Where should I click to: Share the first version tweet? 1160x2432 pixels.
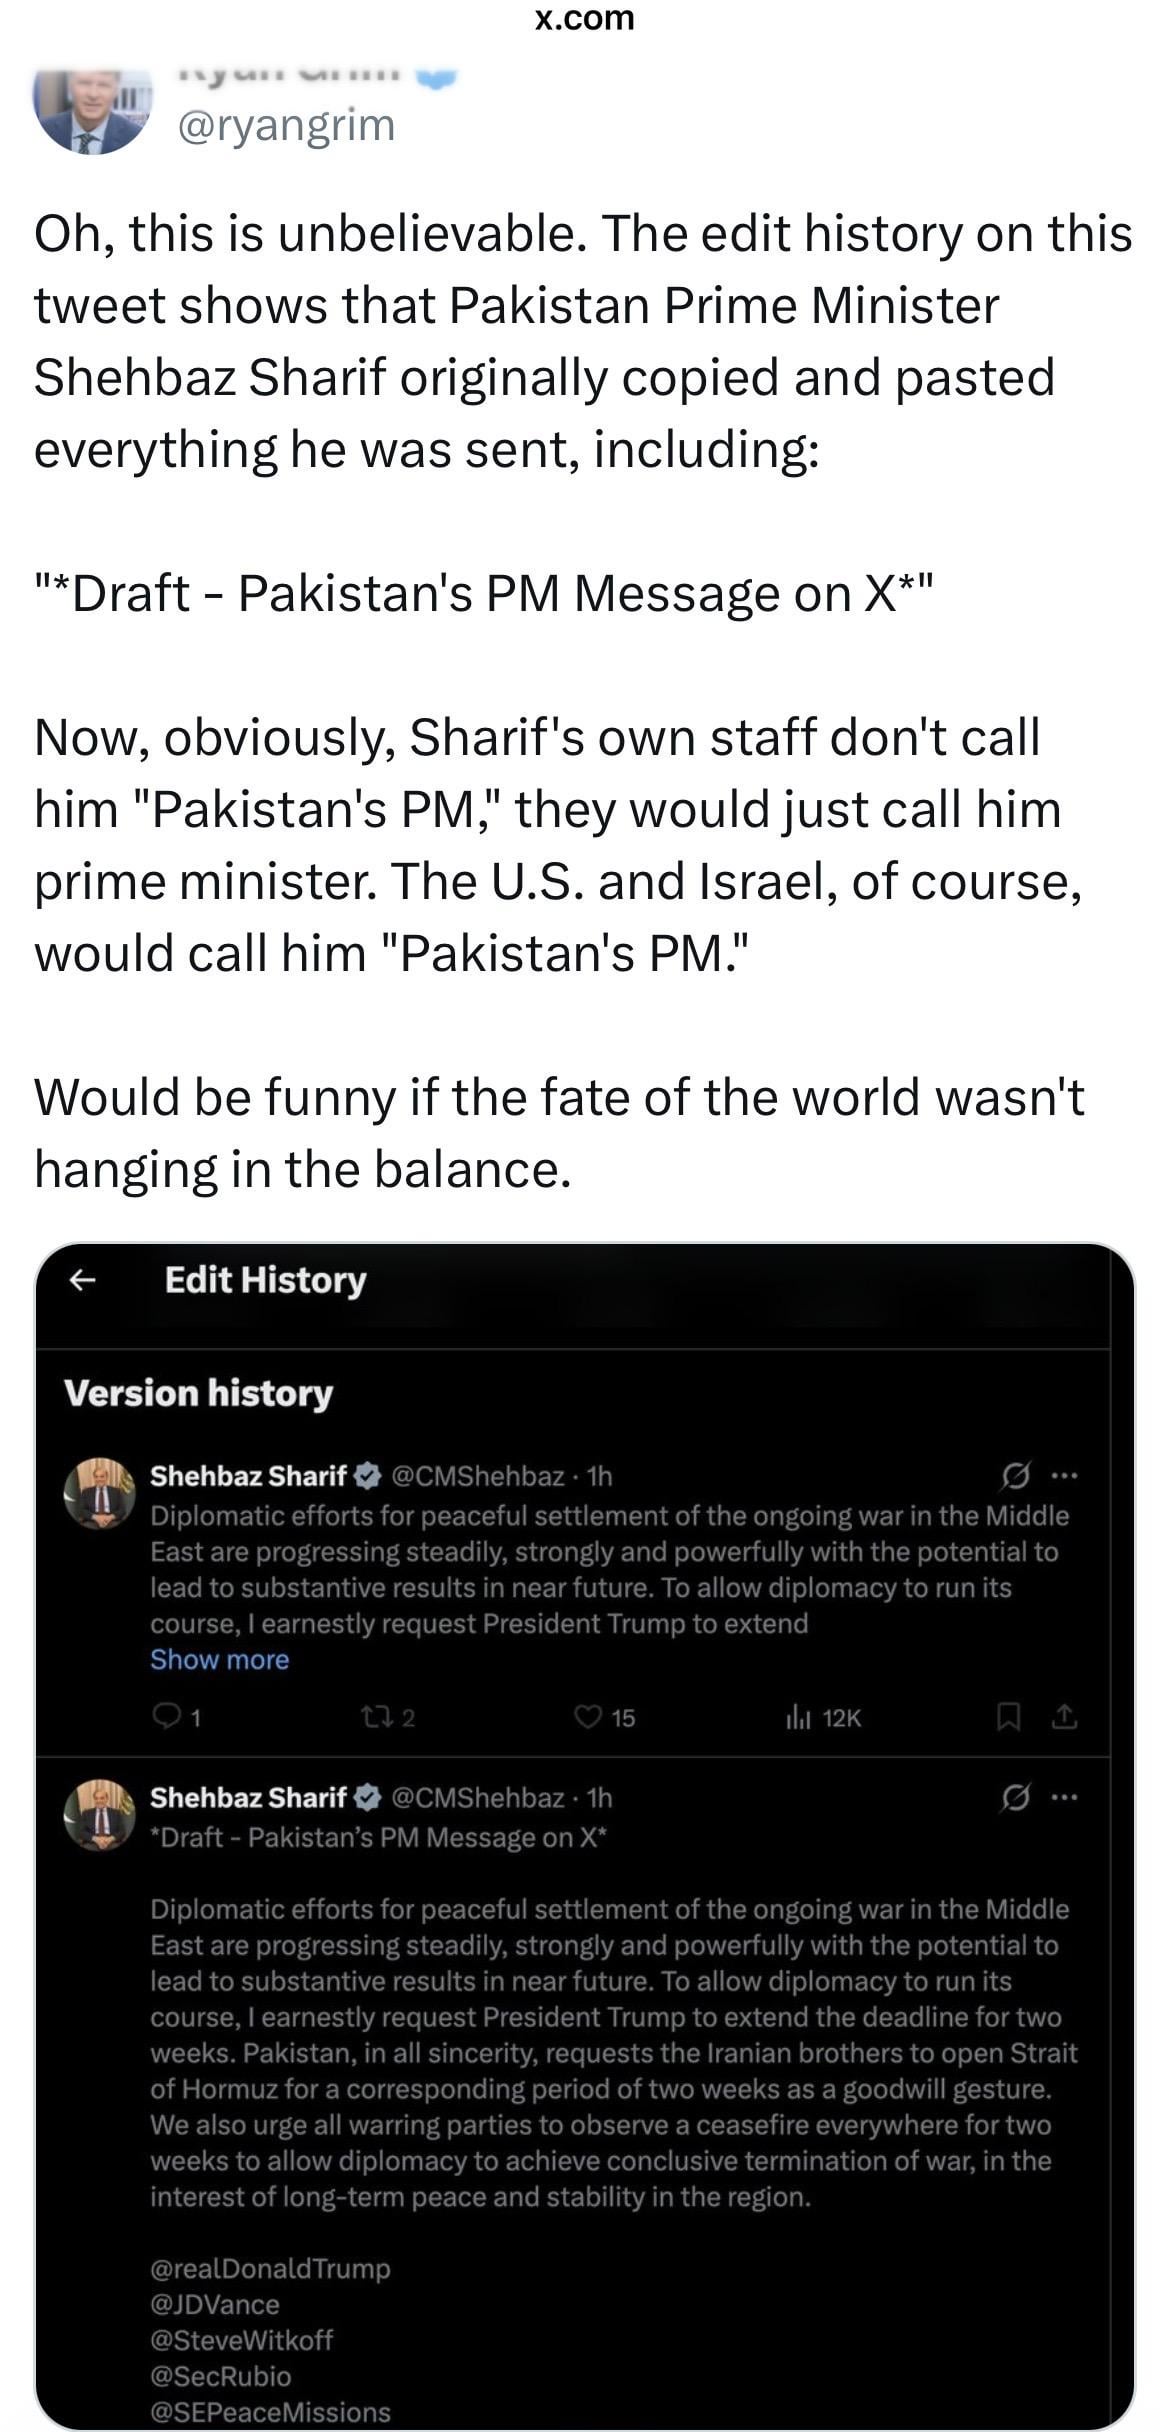(x=1064, y=1717)
